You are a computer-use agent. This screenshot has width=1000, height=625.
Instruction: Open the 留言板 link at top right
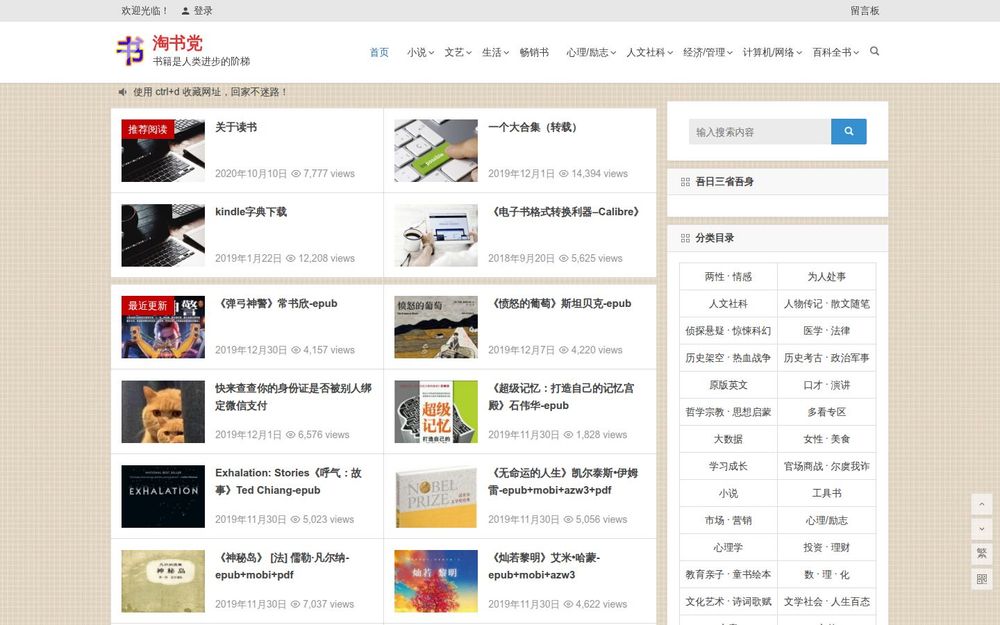865,11
